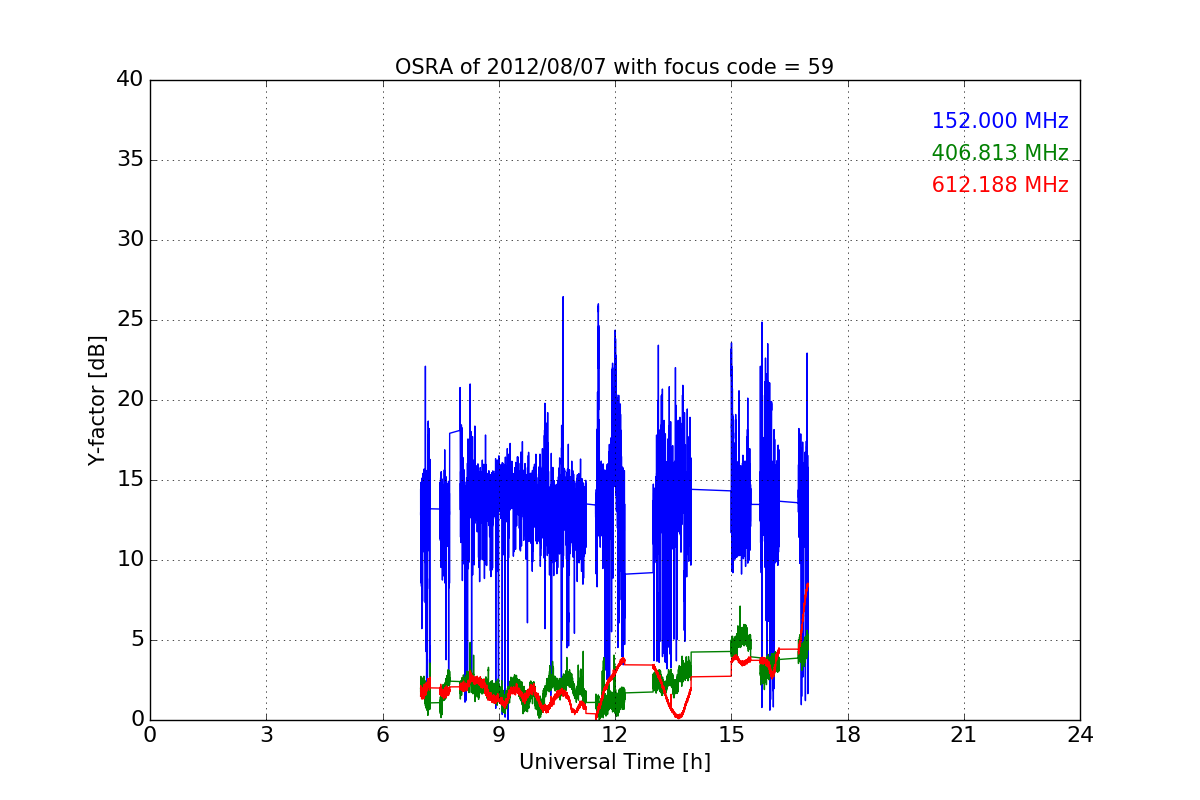This screenshot has width=1200, height=800.
Task: Click the x-axis tick label 9
Action: pos(499,735)
